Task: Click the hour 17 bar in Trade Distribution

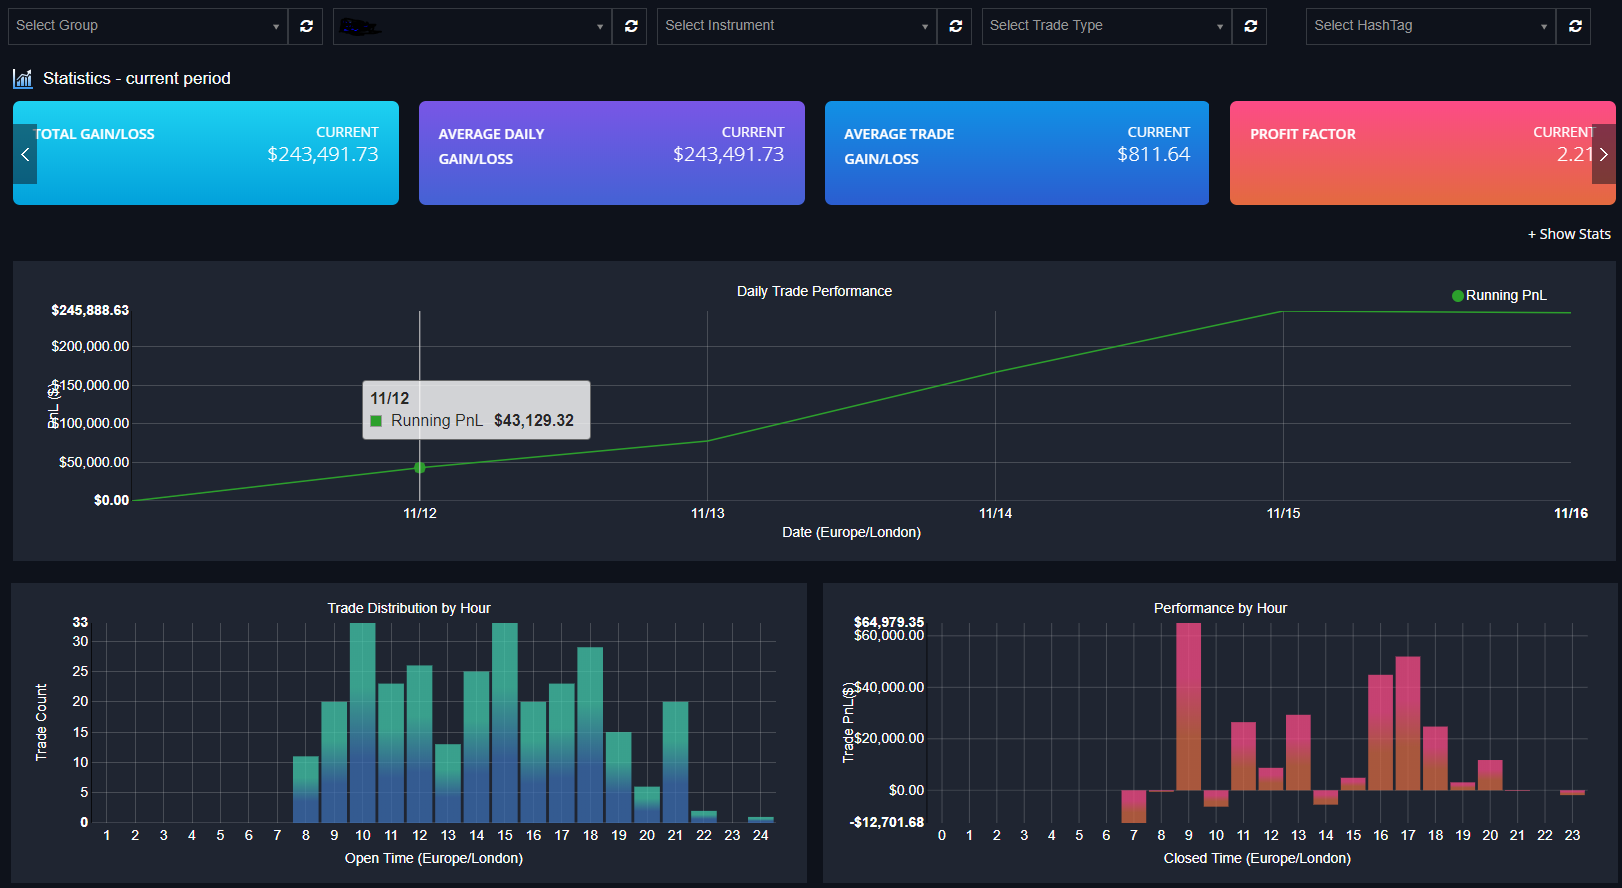Action: coord(562,753)
